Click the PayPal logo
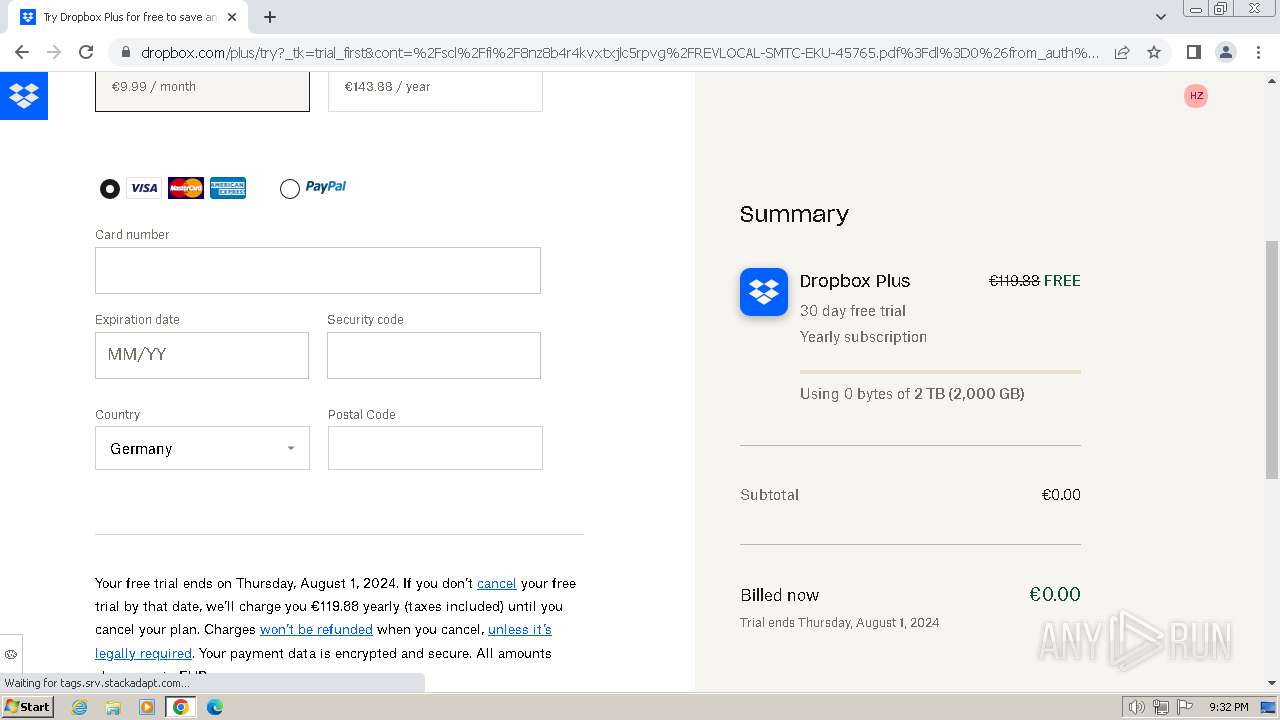1280x720 pixels. tap(326, 187)
